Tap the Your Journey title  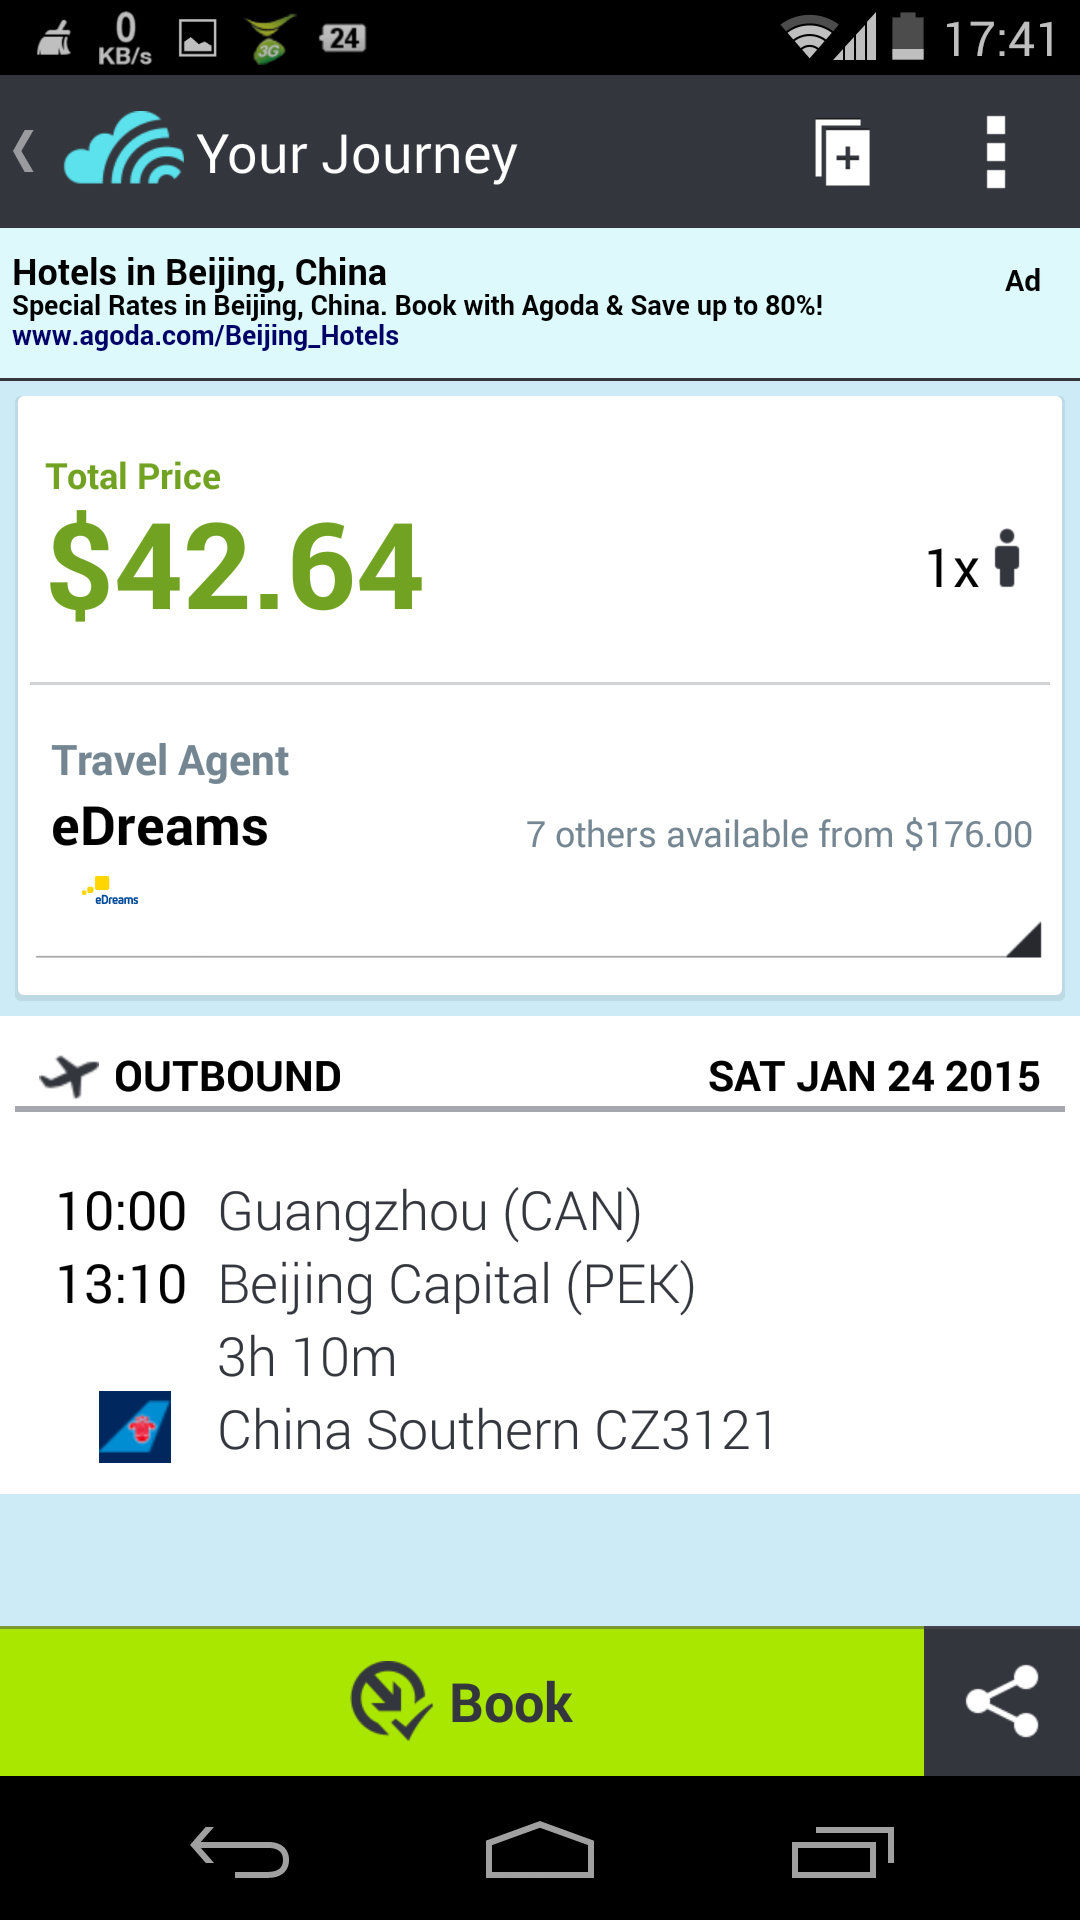pyautogui.click(x=357, y=155)
